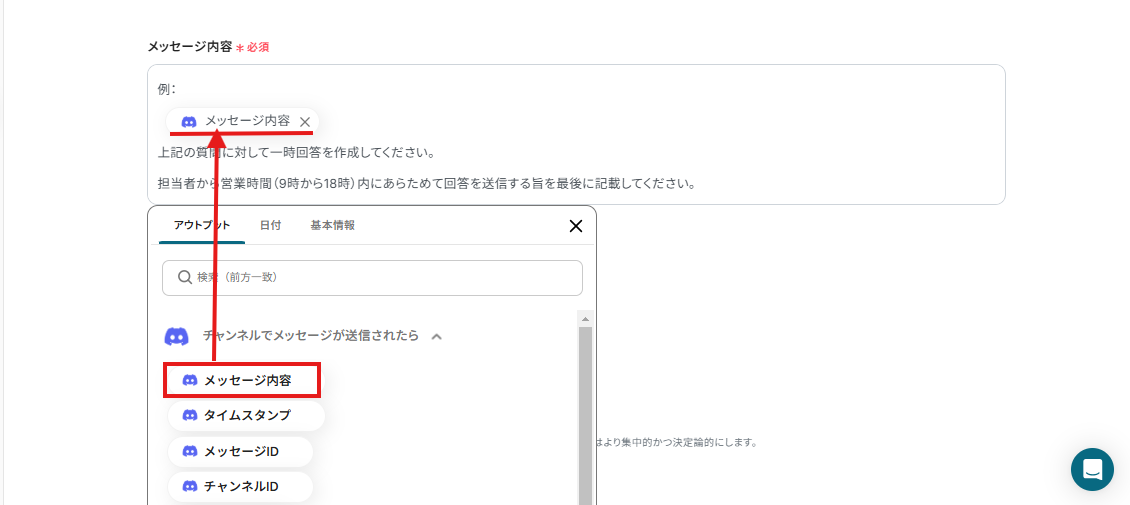Select the メッセージ内容 output item
Screen dimensions: 1130x505
pyautogui.click(x=242, y=380)
